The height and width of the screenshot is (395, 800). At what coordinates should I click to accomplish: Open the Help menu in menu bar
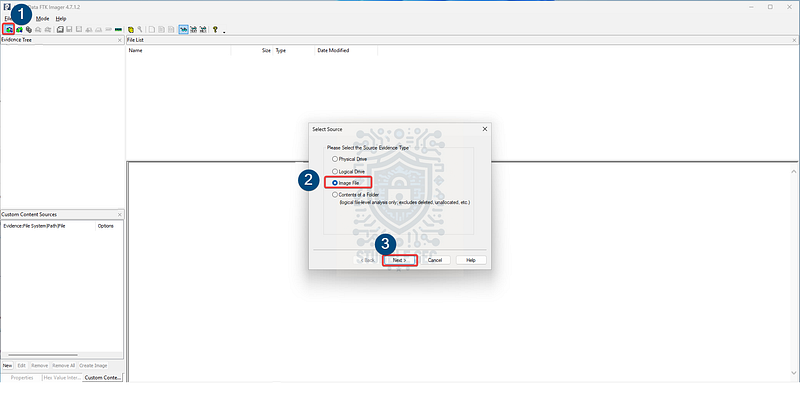point(61,18)
